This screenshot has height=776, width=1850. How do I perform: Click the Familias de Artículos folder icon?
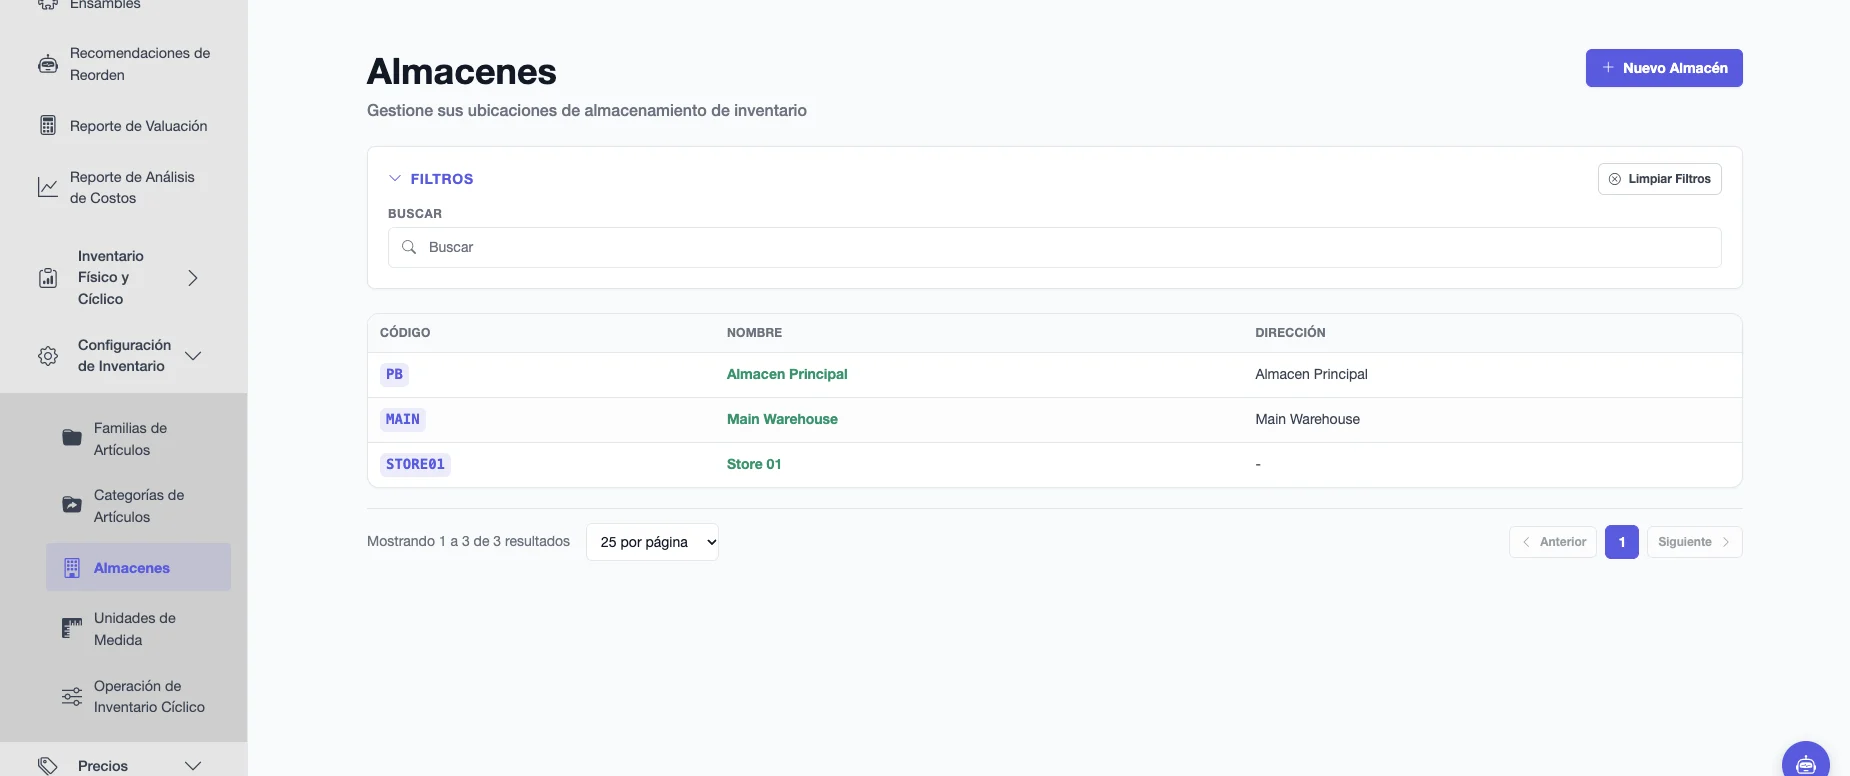[x=72, y=438]
